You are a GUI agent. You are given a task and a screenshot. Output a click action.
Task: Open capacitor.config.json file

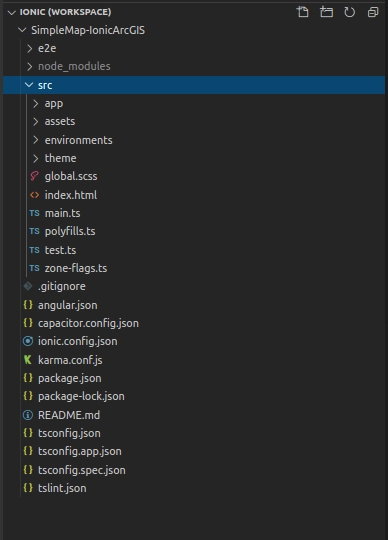88,323
